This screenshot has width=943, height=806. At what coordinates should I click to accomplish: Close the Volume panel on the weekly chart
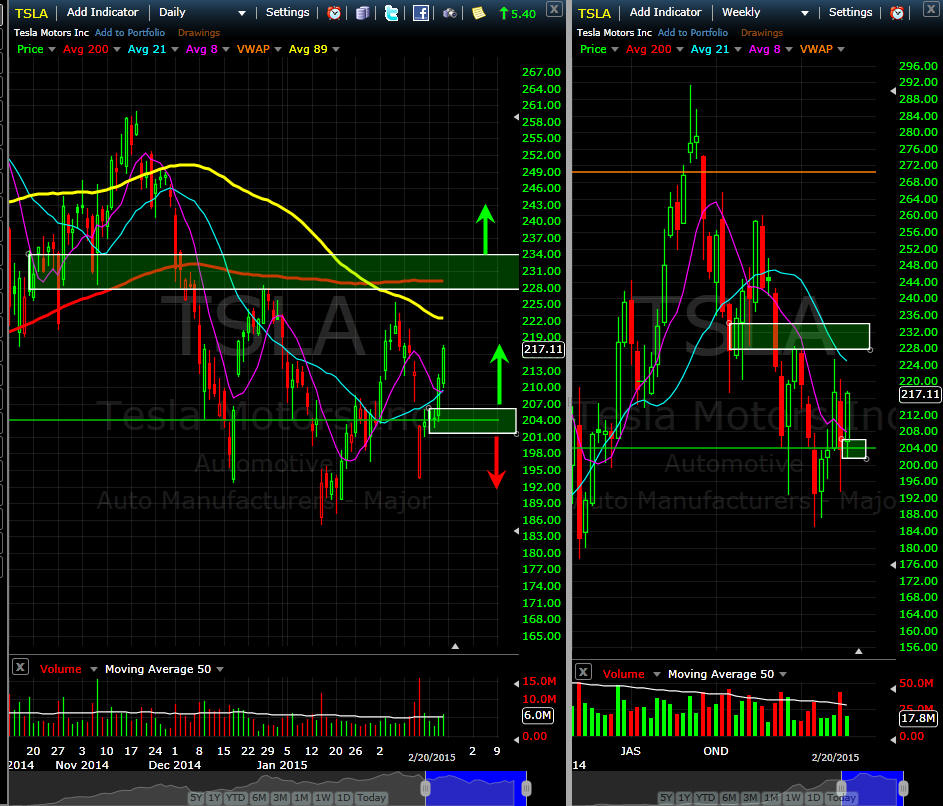(583, 673)
